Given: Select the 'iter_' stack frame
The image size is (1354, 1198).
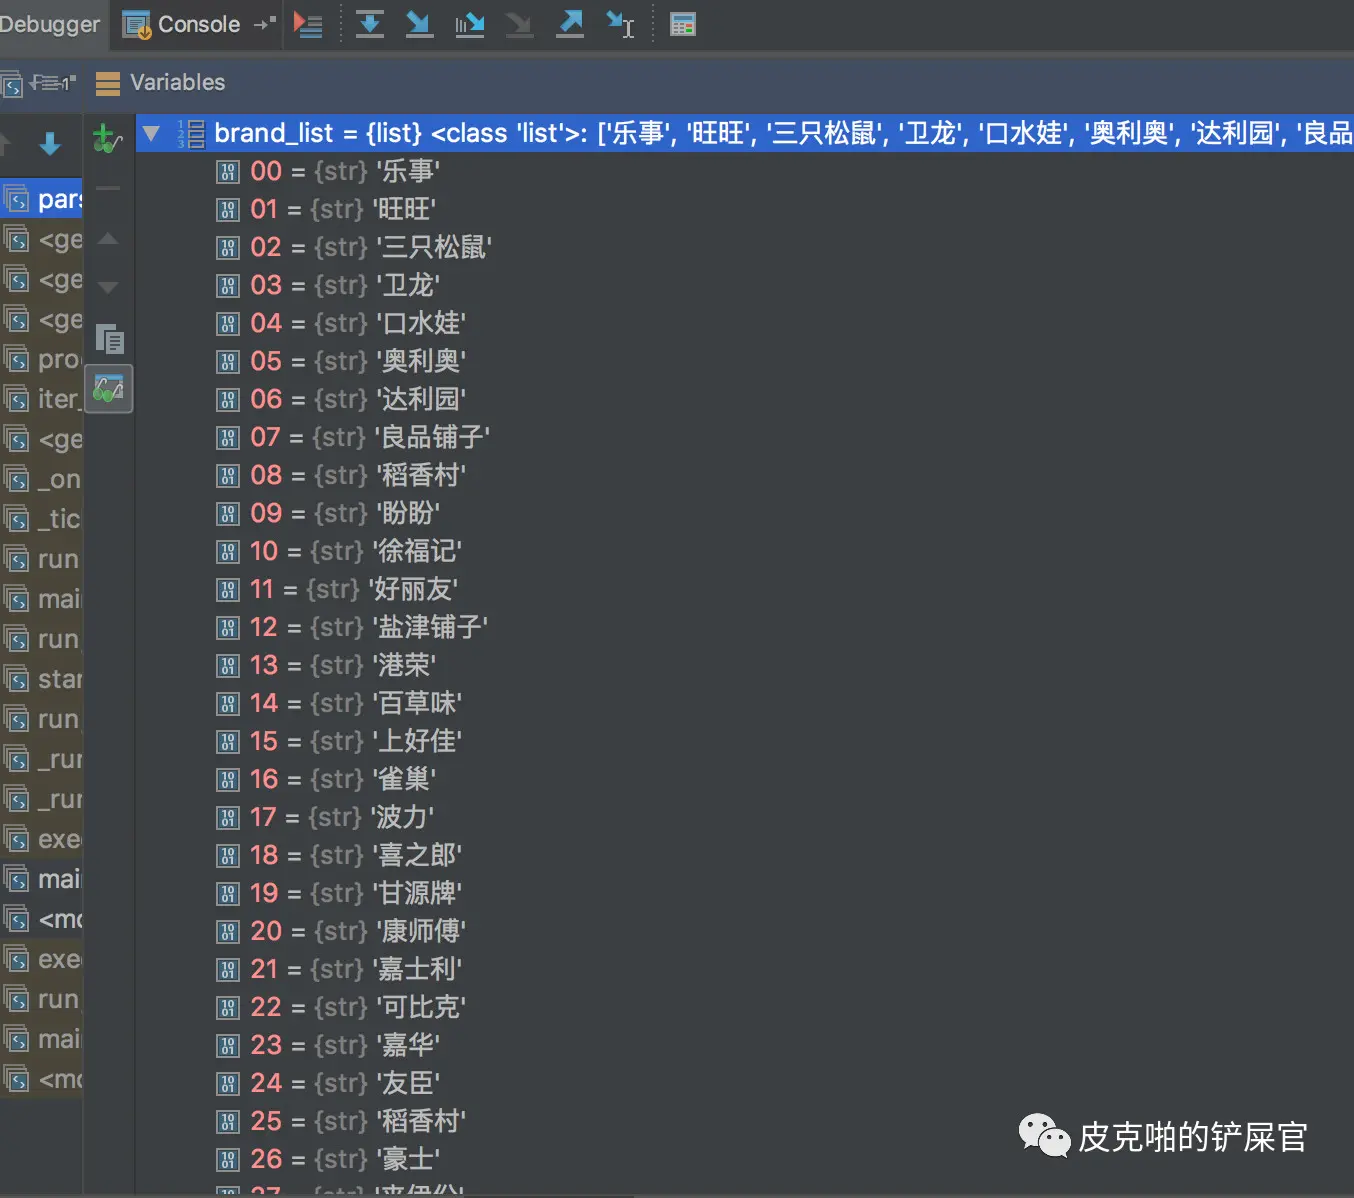Looking at the screenshot, I should pyautogui.click(x=41, y=399).
